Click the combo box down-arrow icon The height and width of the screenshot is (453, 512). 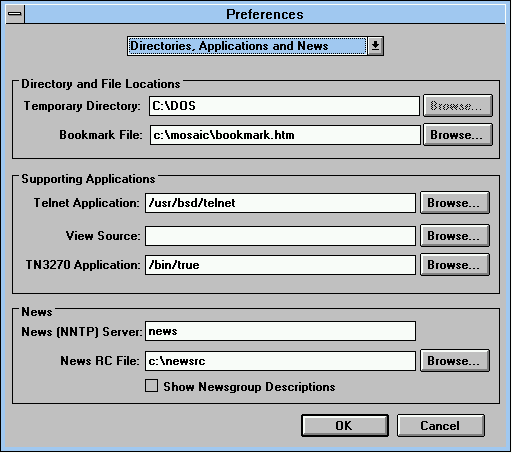coord(375,46)
